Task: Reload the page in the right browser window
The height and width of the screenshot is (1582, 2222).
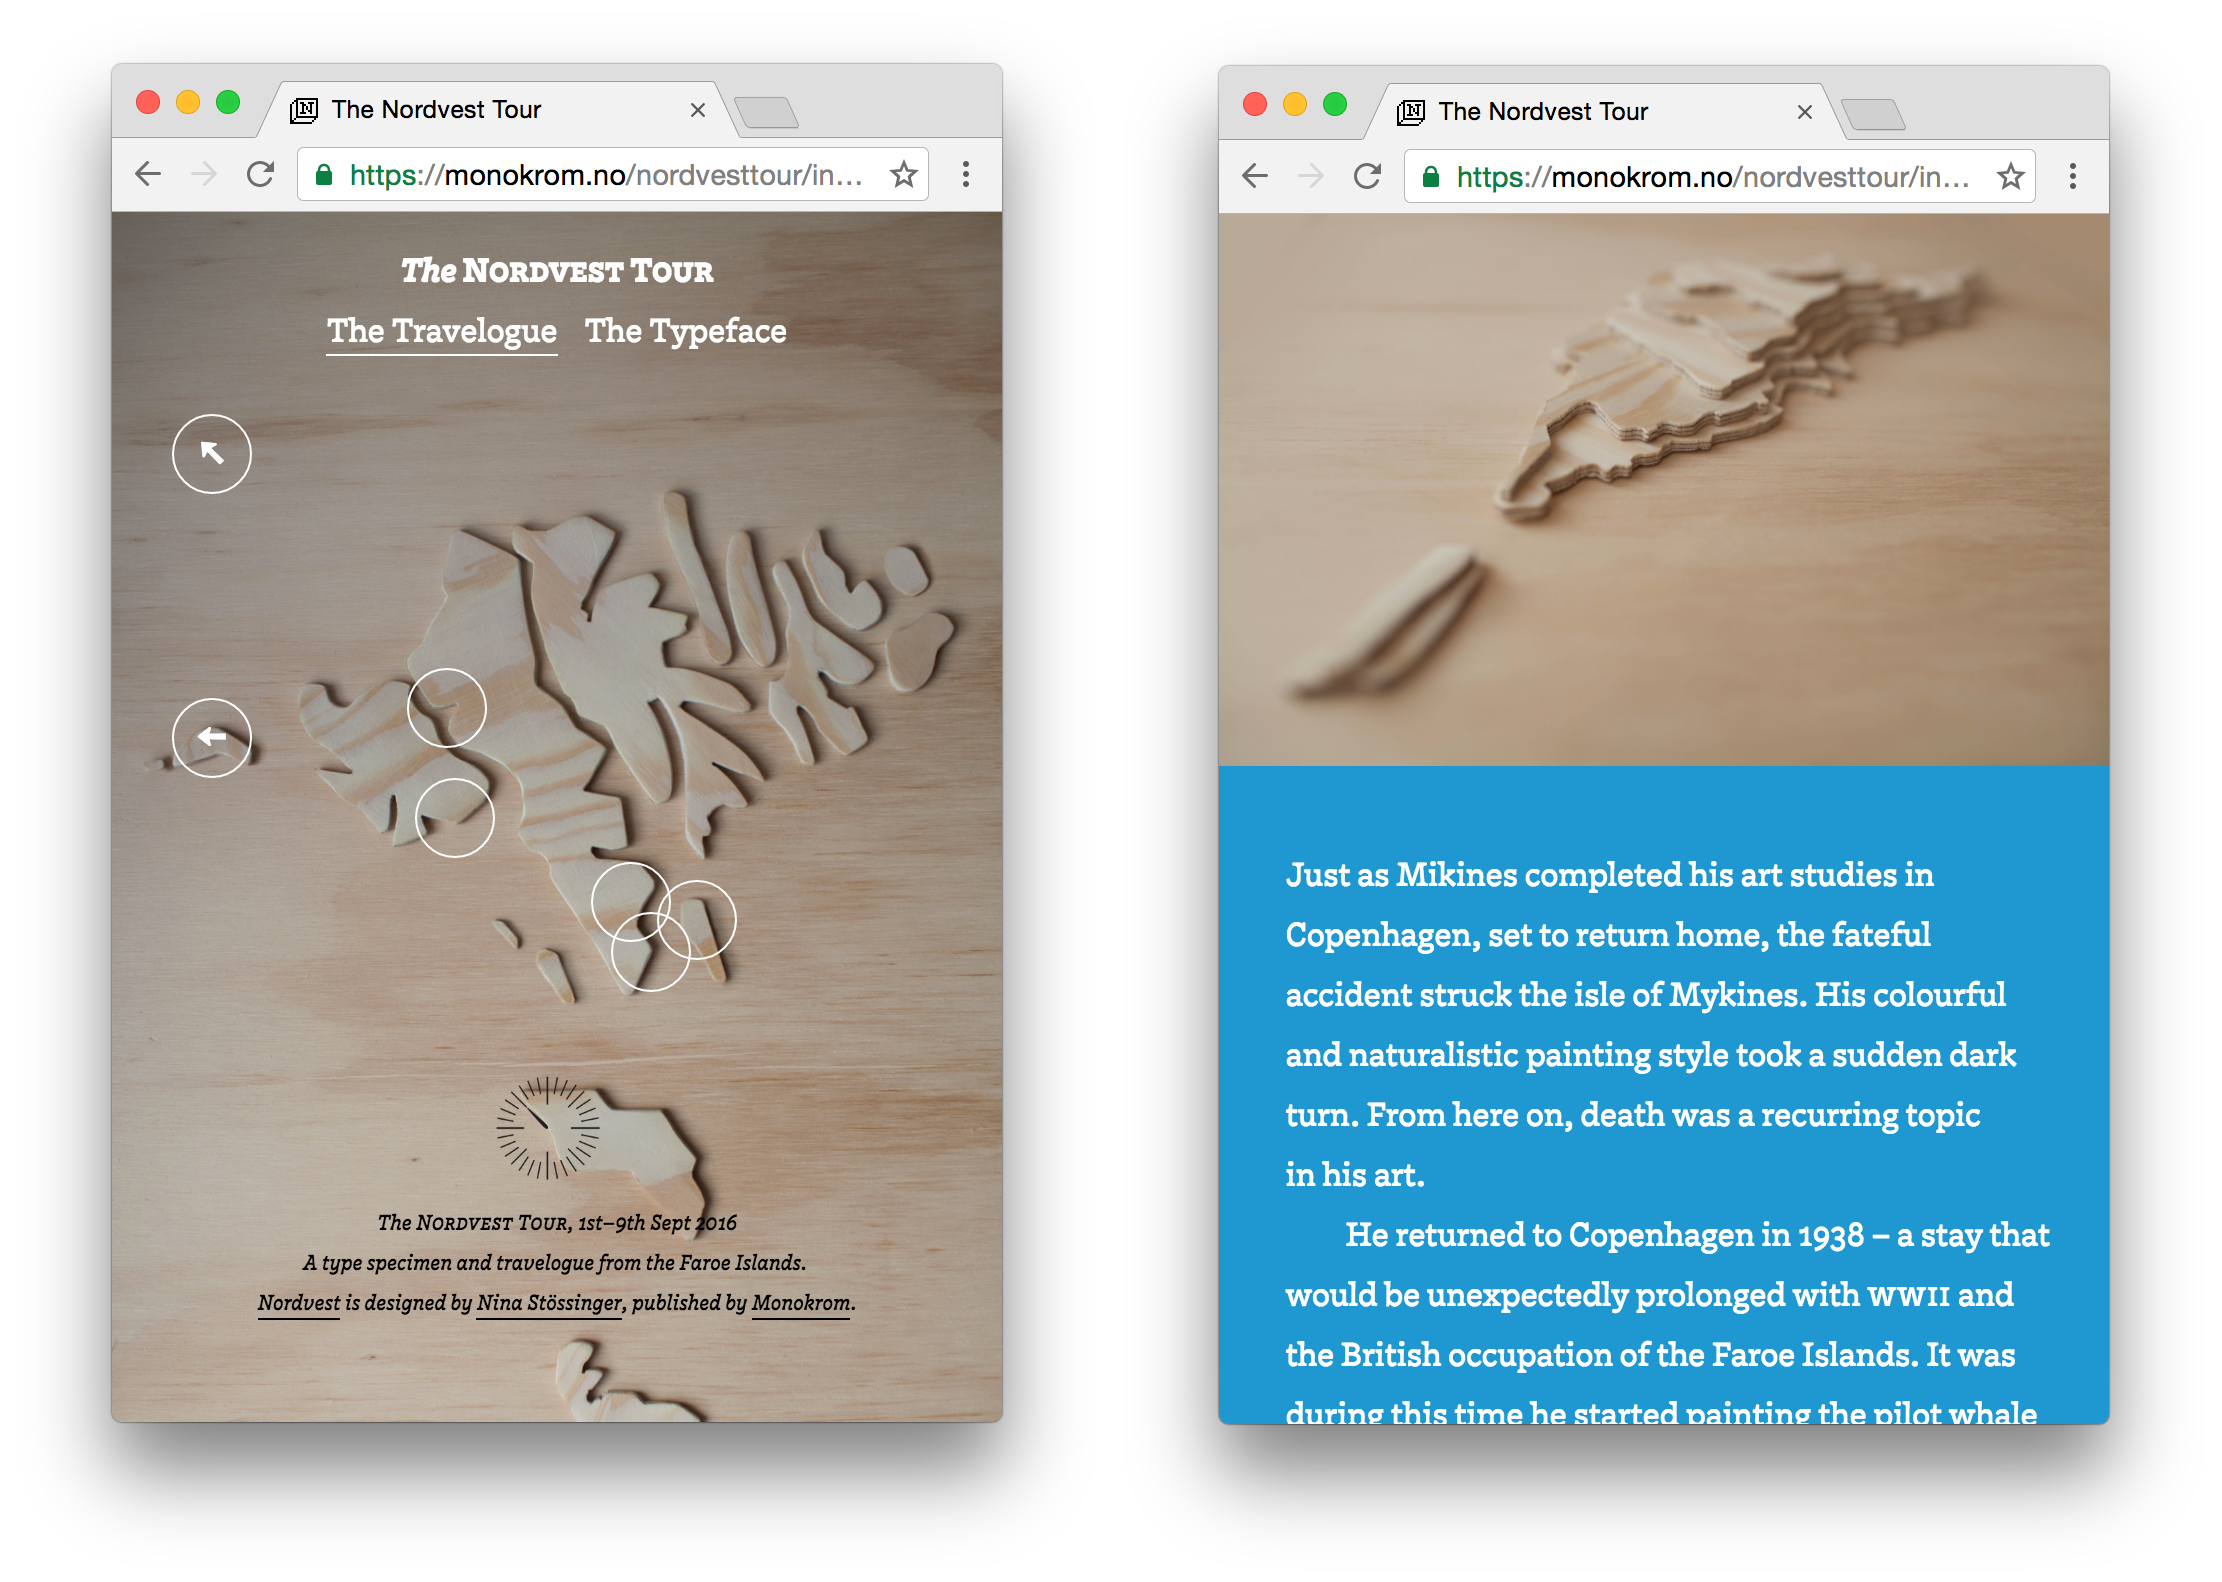Action: point(1367,177)
